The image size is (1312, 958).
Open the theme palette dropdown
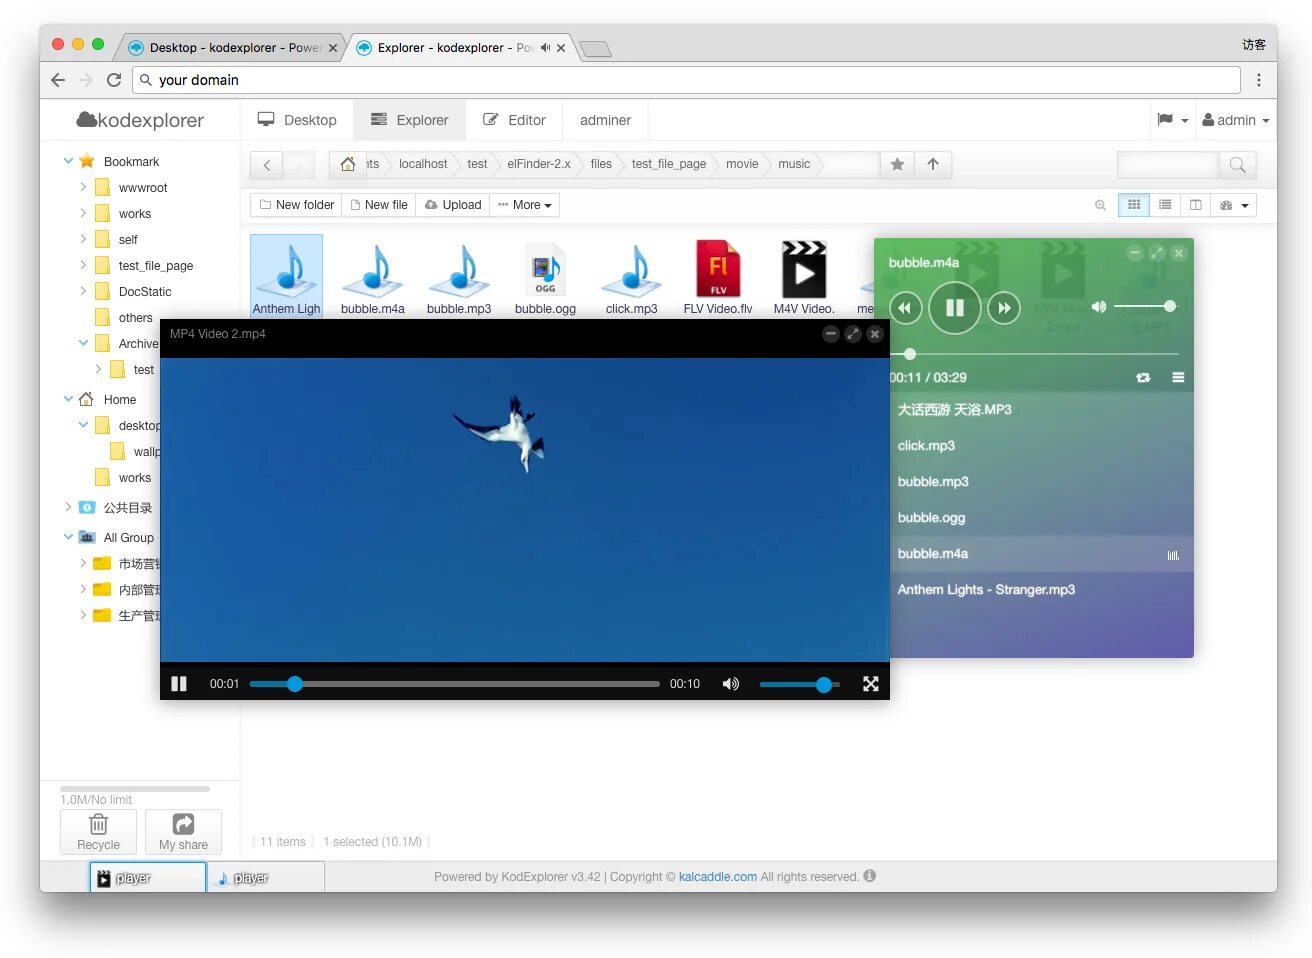pyautogui.click(x=1234, y=205)
